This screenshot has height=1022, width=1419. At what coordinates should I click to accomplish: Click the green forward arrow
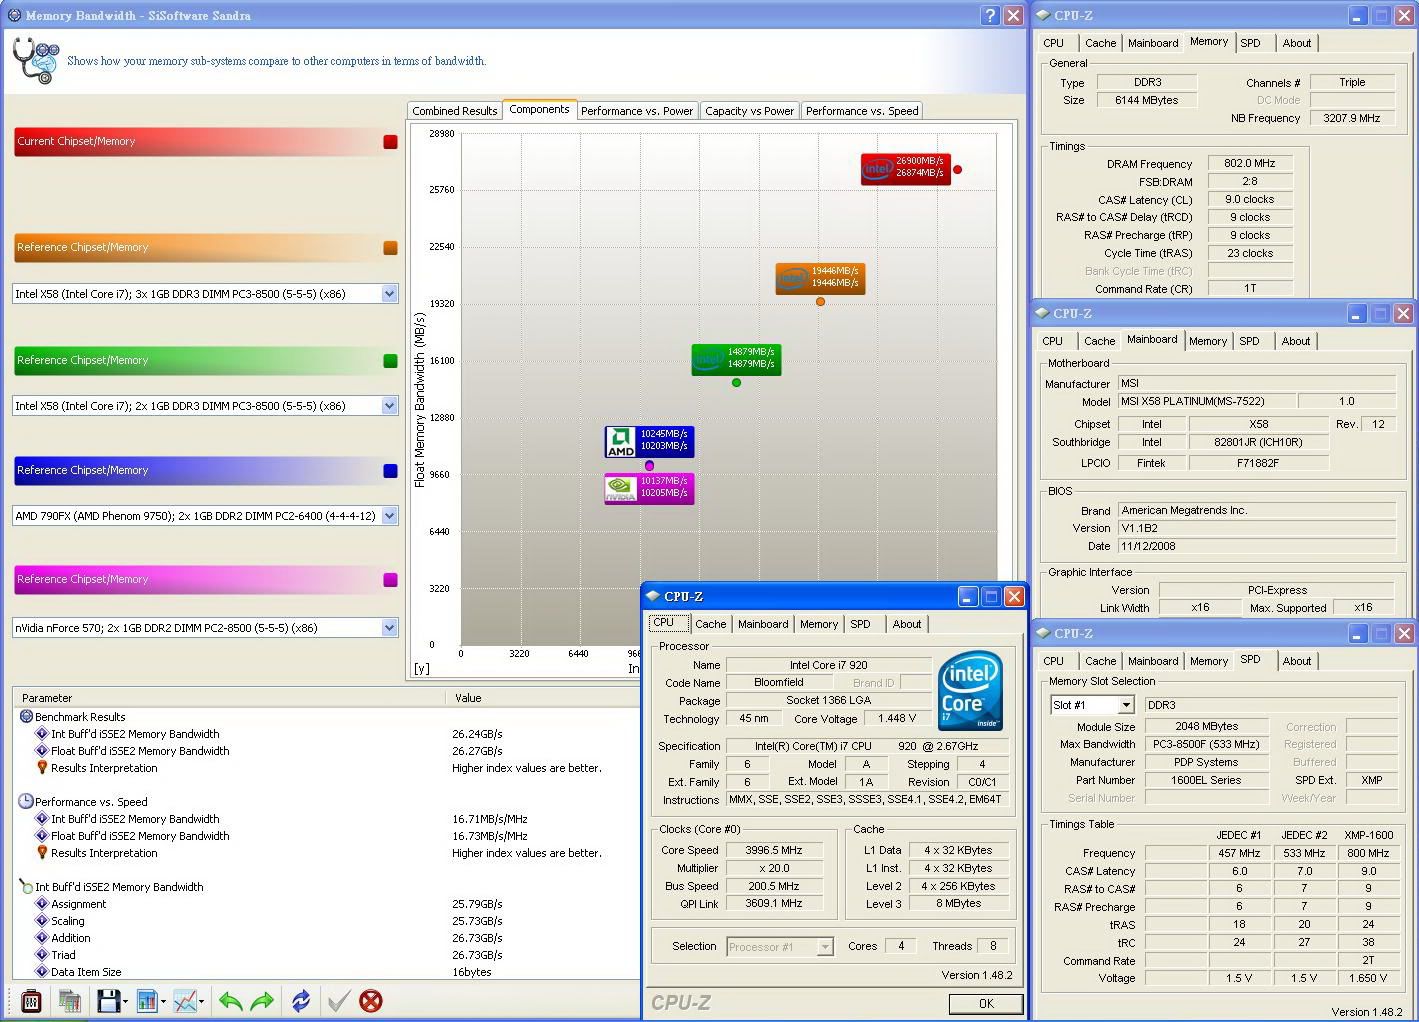[x=262, y=1000]
